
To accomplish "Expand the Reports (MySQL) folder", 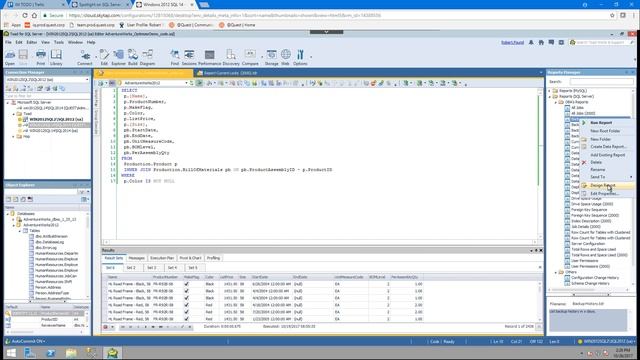I will tap(550, 91).
